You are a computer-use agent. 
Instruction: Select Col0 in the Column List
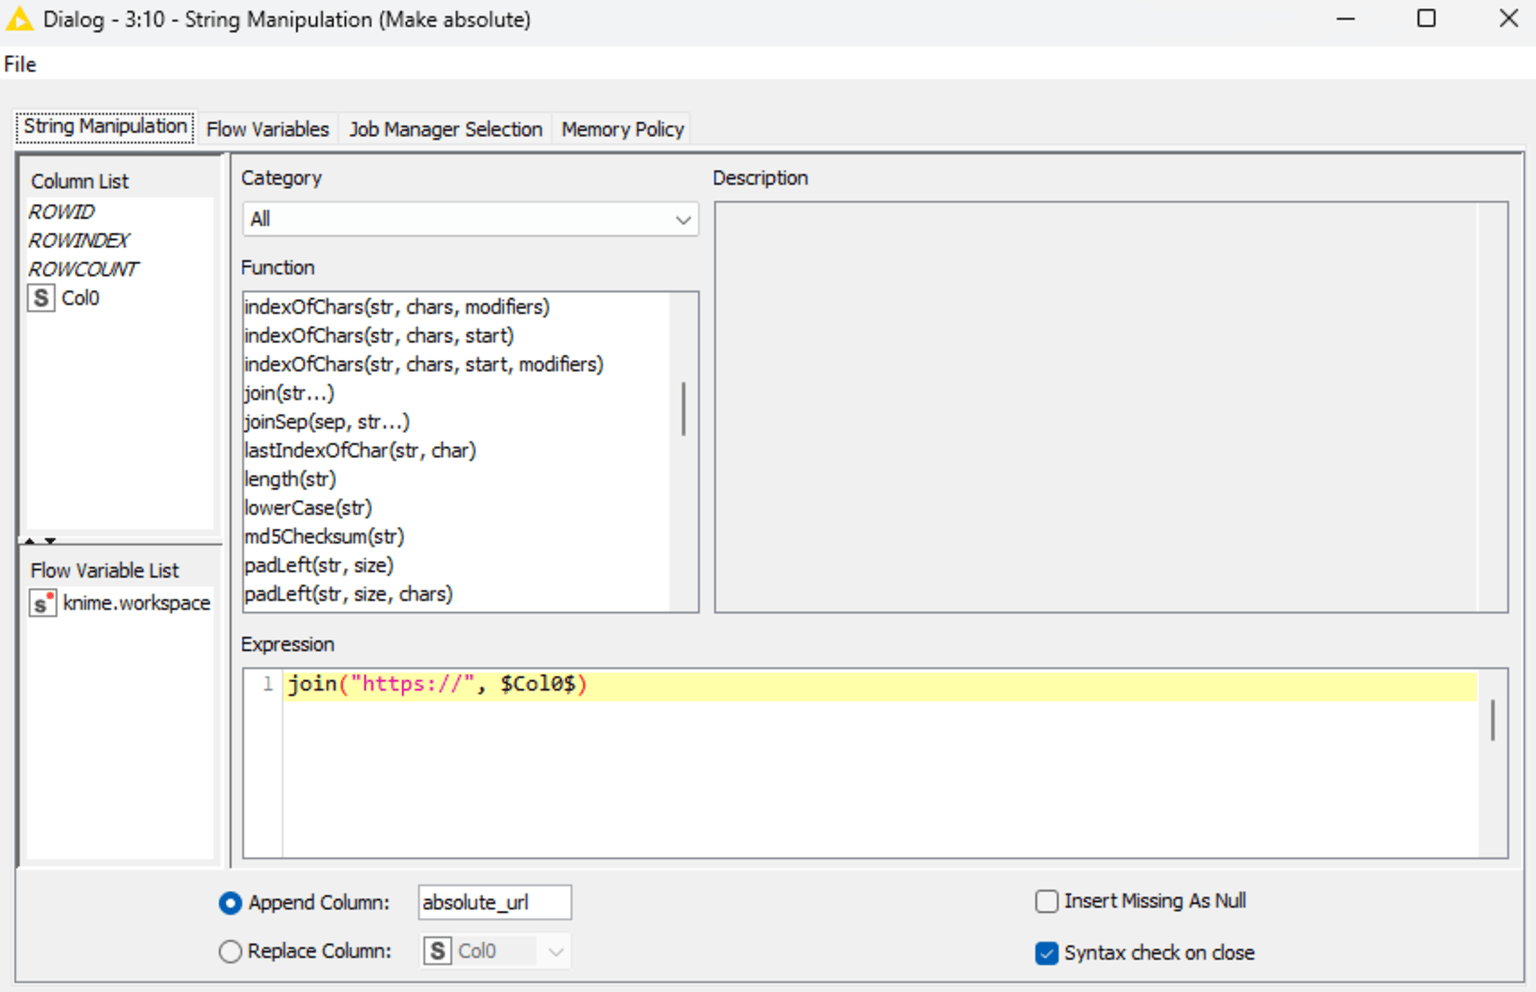pyautogui.click(x=80, y=298)
